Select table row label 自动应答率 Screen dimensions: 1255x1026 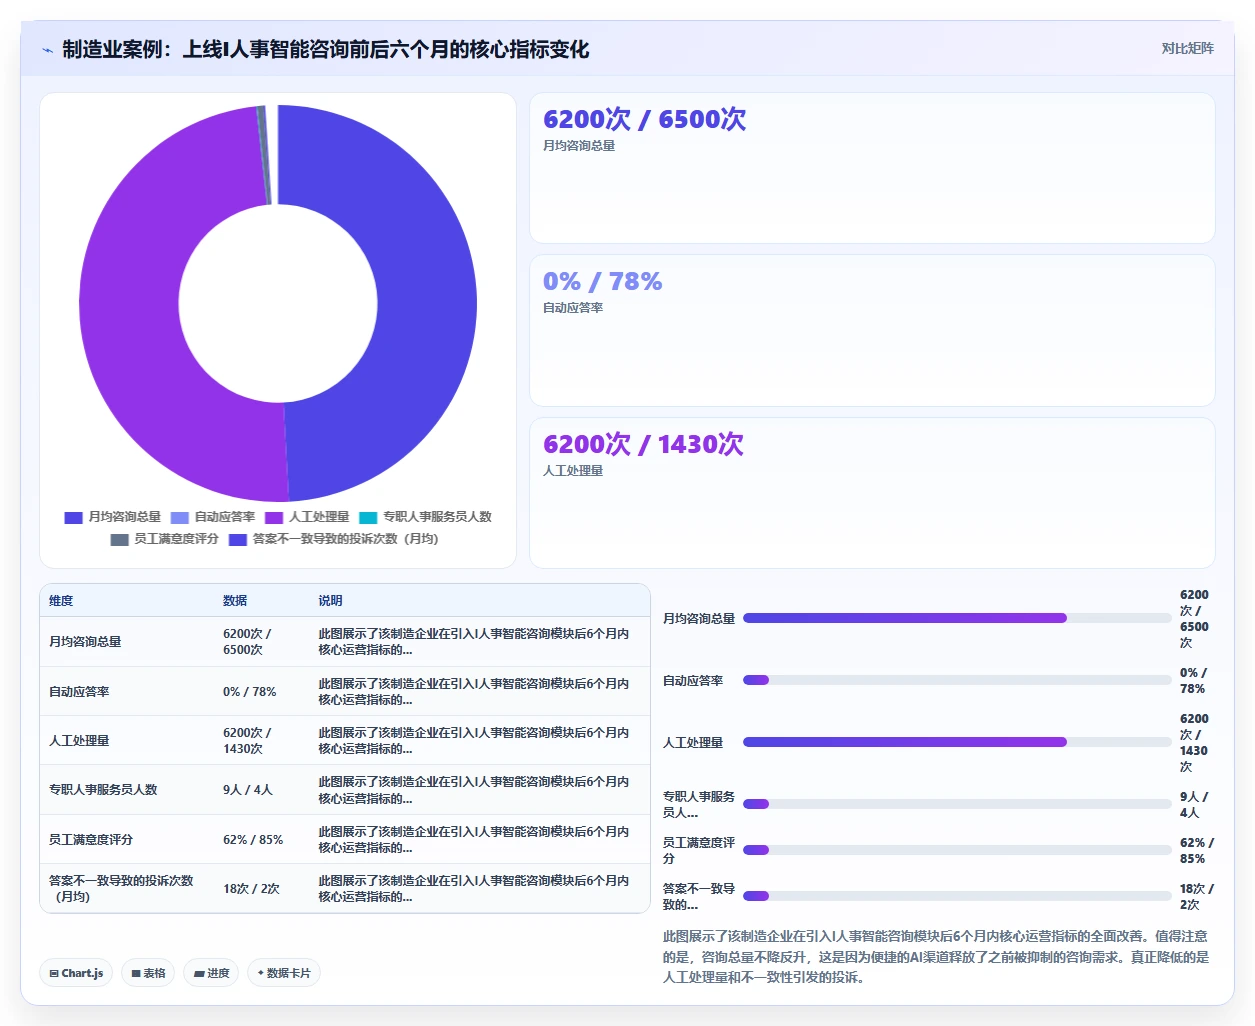(x=79, y=692)
